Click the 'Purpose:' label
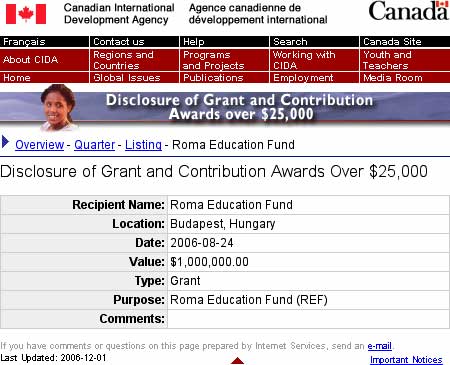The height and width of the screenshot is (365, 450). [139, 300]
